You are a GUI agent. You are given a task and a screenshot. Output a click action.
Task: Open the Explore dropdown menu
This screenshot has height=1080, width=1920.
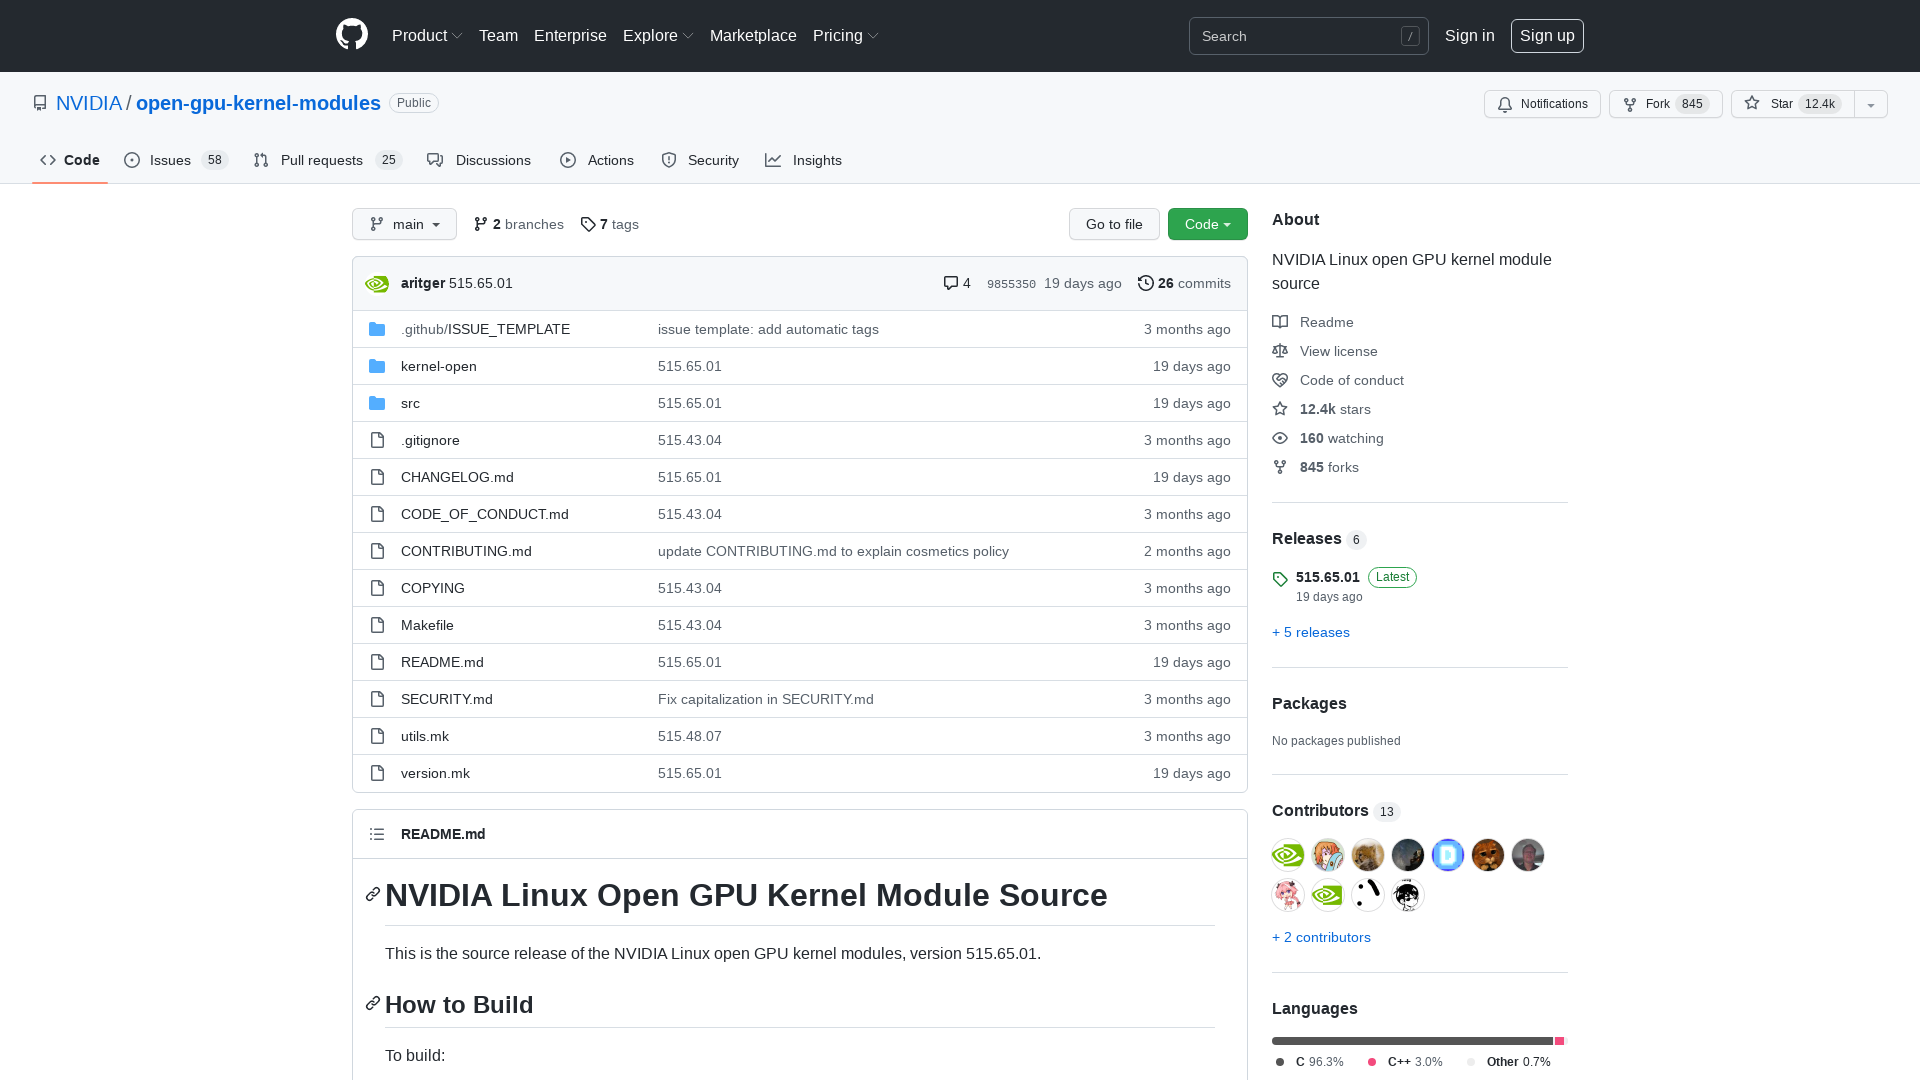click(x=658, y=35)
